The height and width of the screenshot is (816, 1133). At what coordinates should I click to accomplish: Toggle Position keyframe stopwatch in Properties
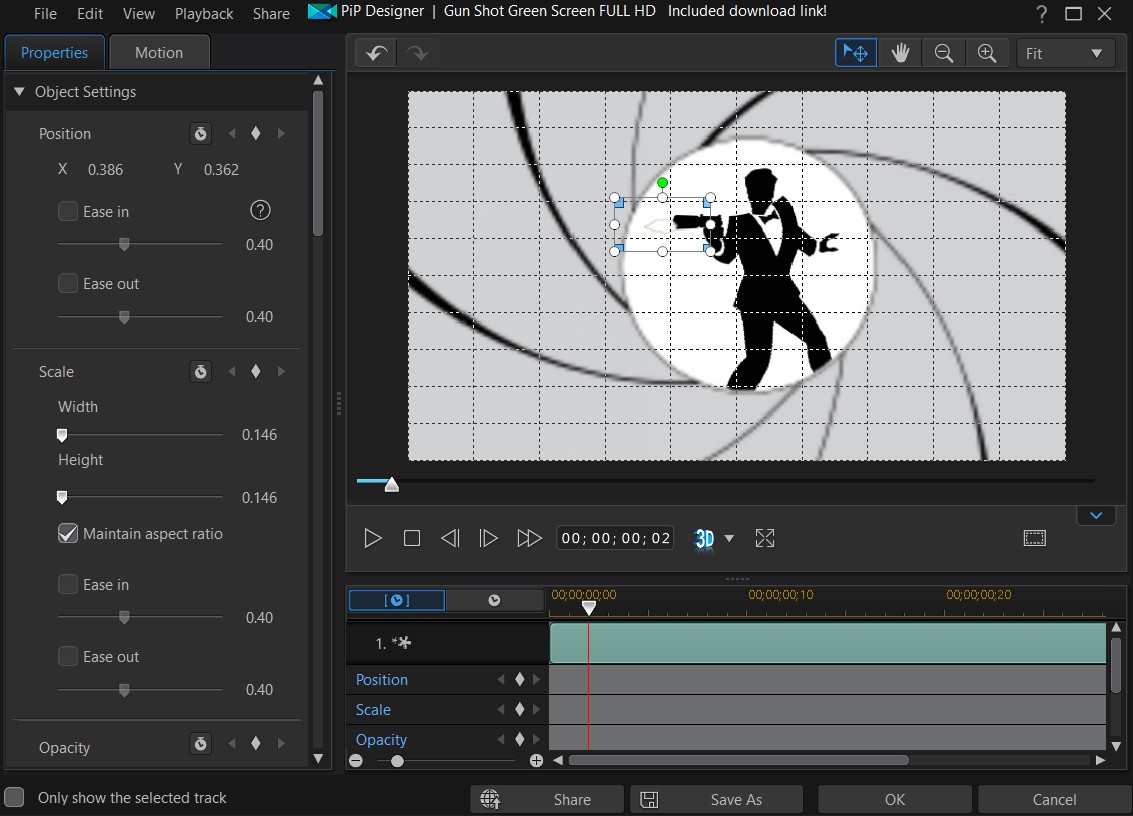pos(201,134)
